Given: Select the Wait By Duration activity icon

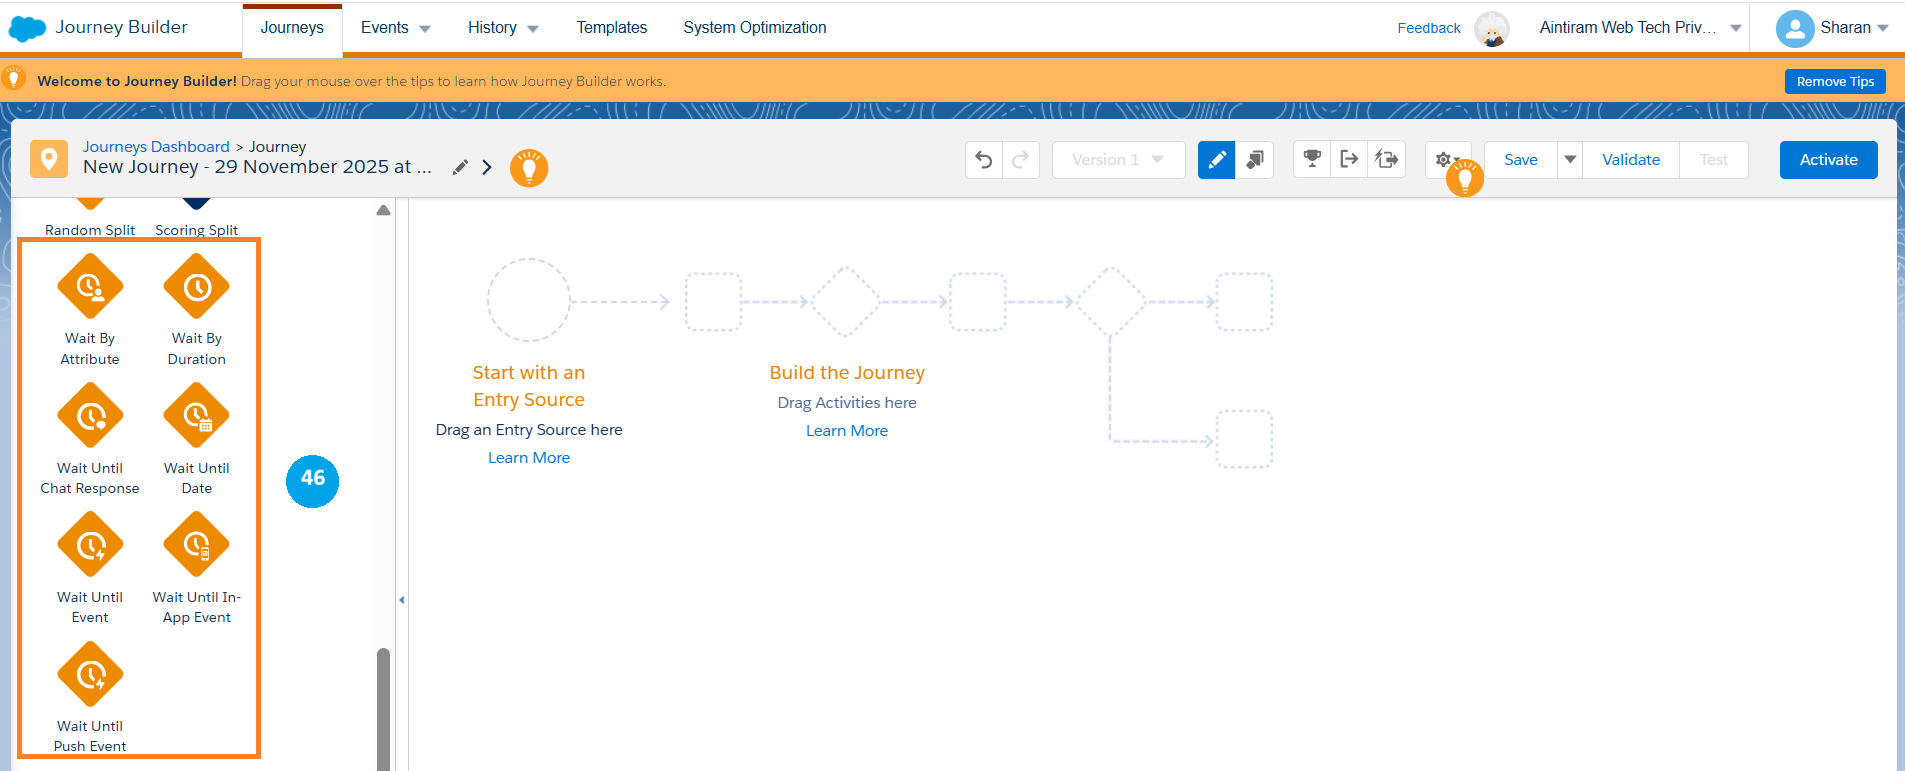Looking at the screenshot, I should (197, 287).
